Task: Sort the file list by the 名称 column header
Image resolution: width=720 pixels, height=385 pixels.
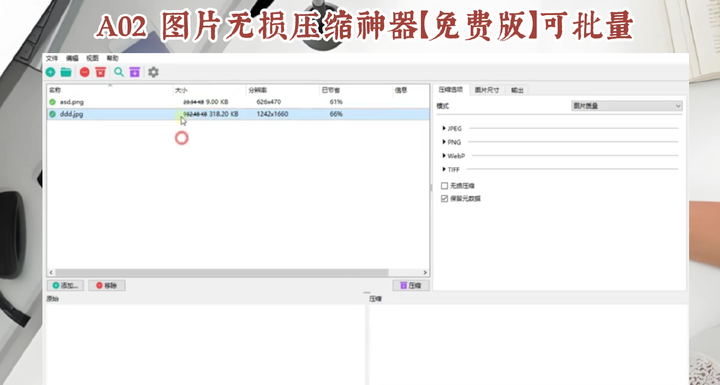Action: (110, 90)
